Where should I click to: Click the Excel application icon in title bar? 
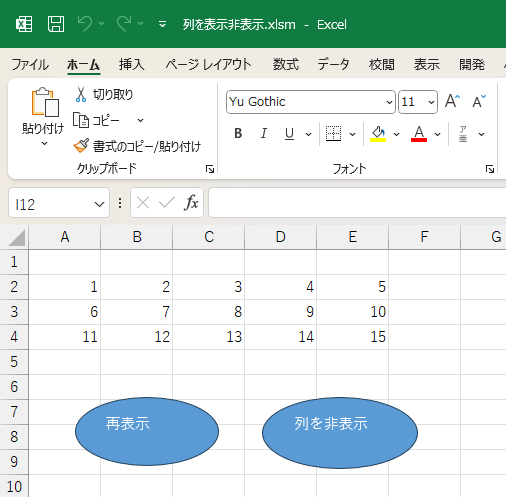click(24, 24)
